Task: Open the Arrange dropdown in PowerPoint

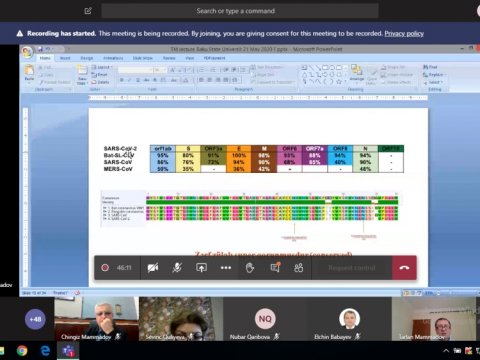Action: (357, 73)
